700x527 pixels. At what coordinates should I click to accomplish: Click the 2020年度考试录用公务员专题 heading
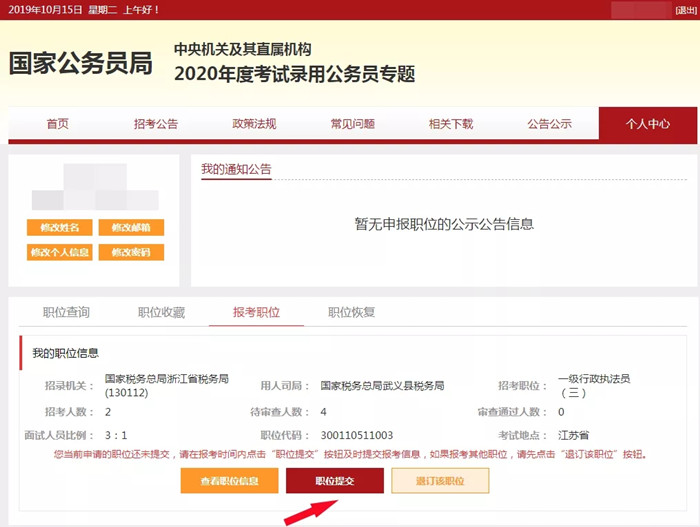[295, 74]
